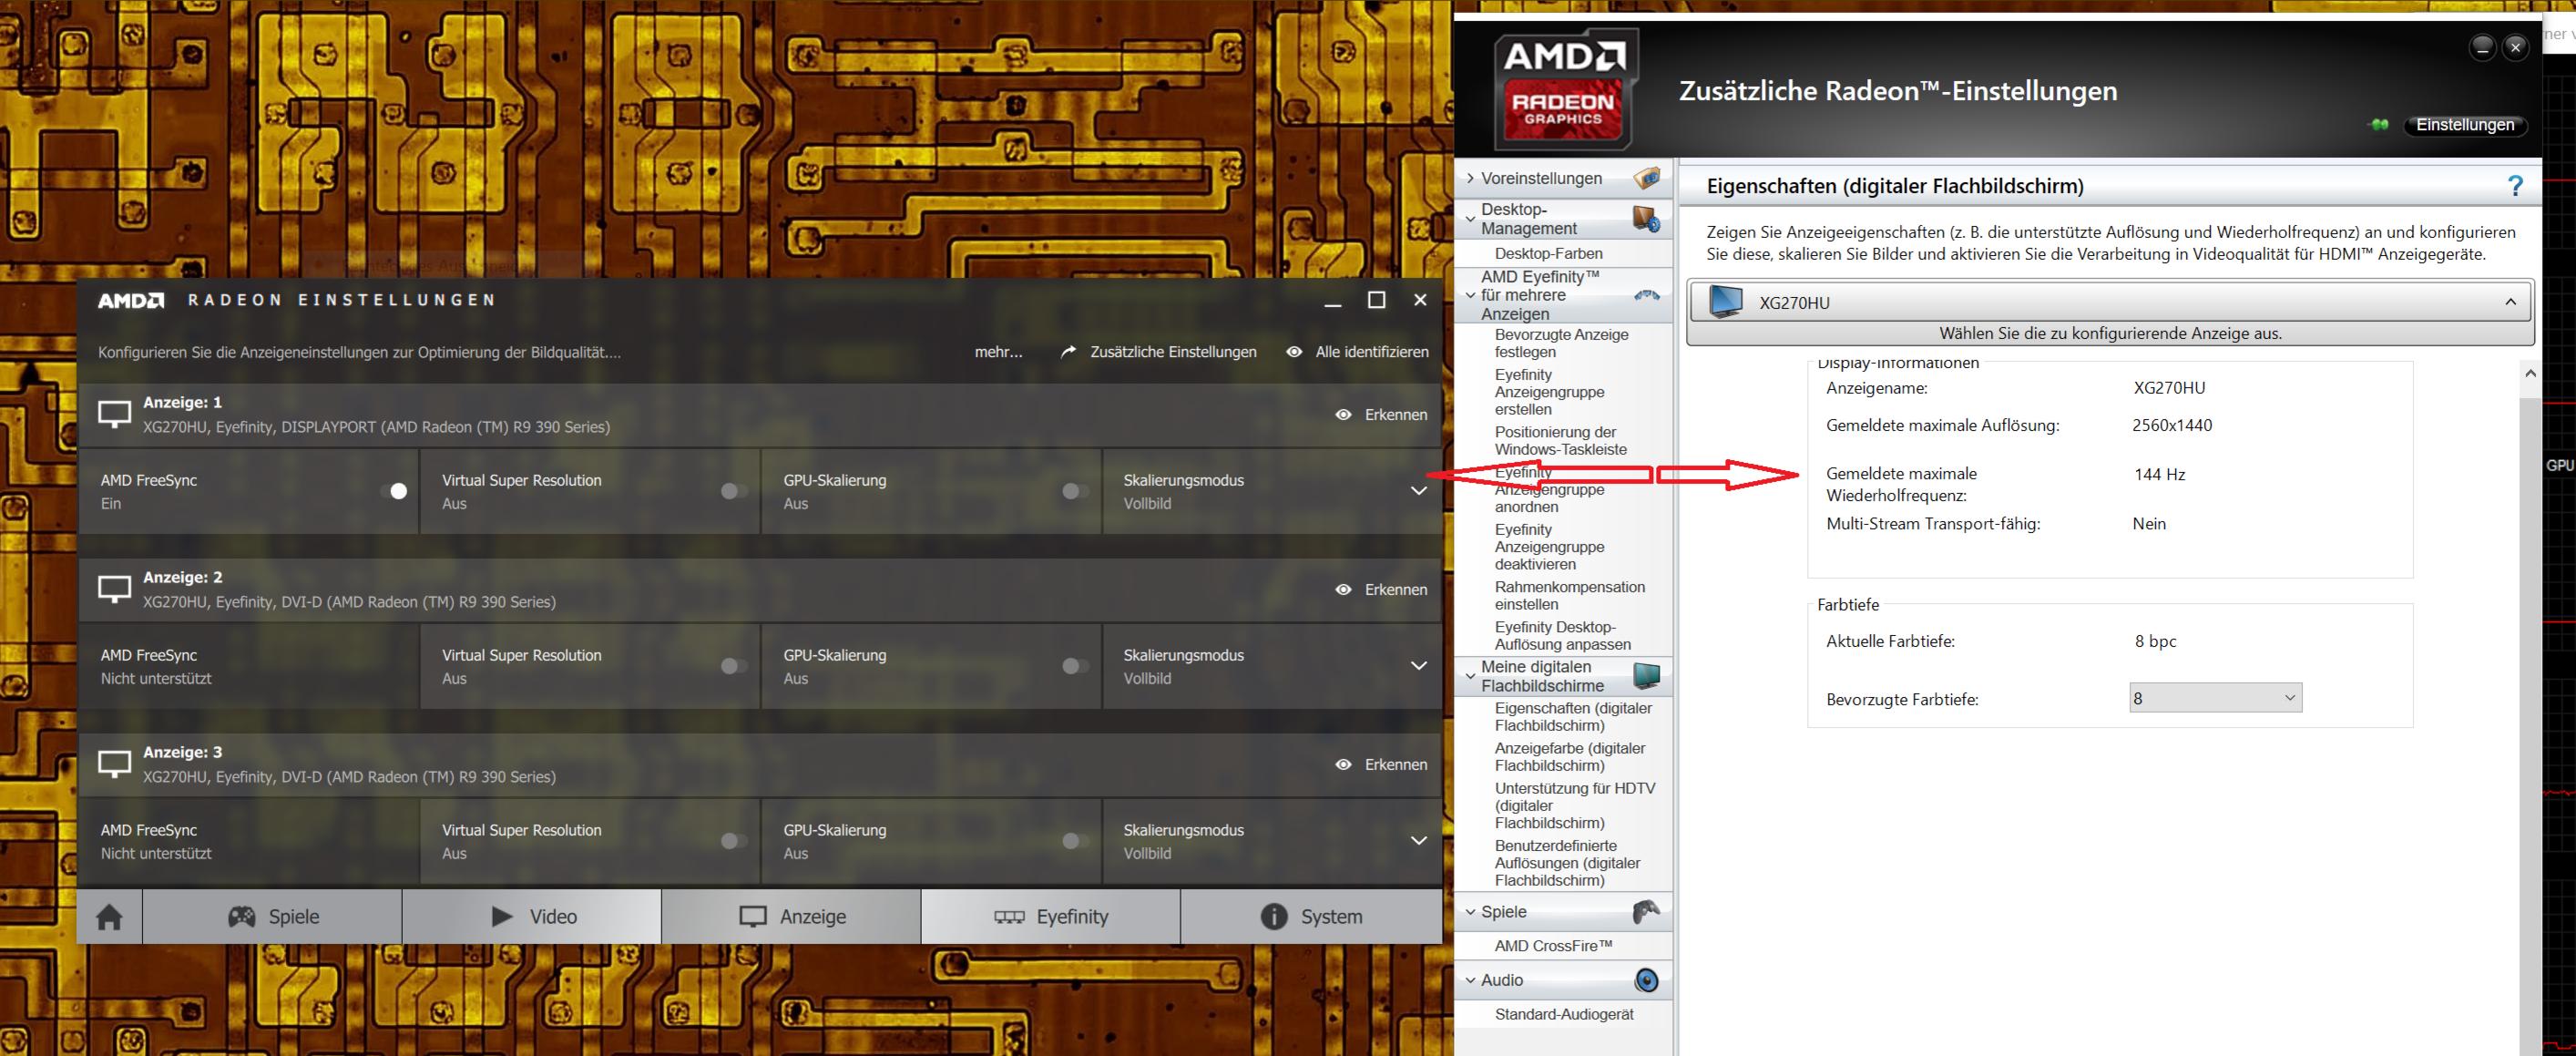Open the Bevorzugte Farbtiefe dropdown
2576x1056 pixels.
click(2215, 698)
